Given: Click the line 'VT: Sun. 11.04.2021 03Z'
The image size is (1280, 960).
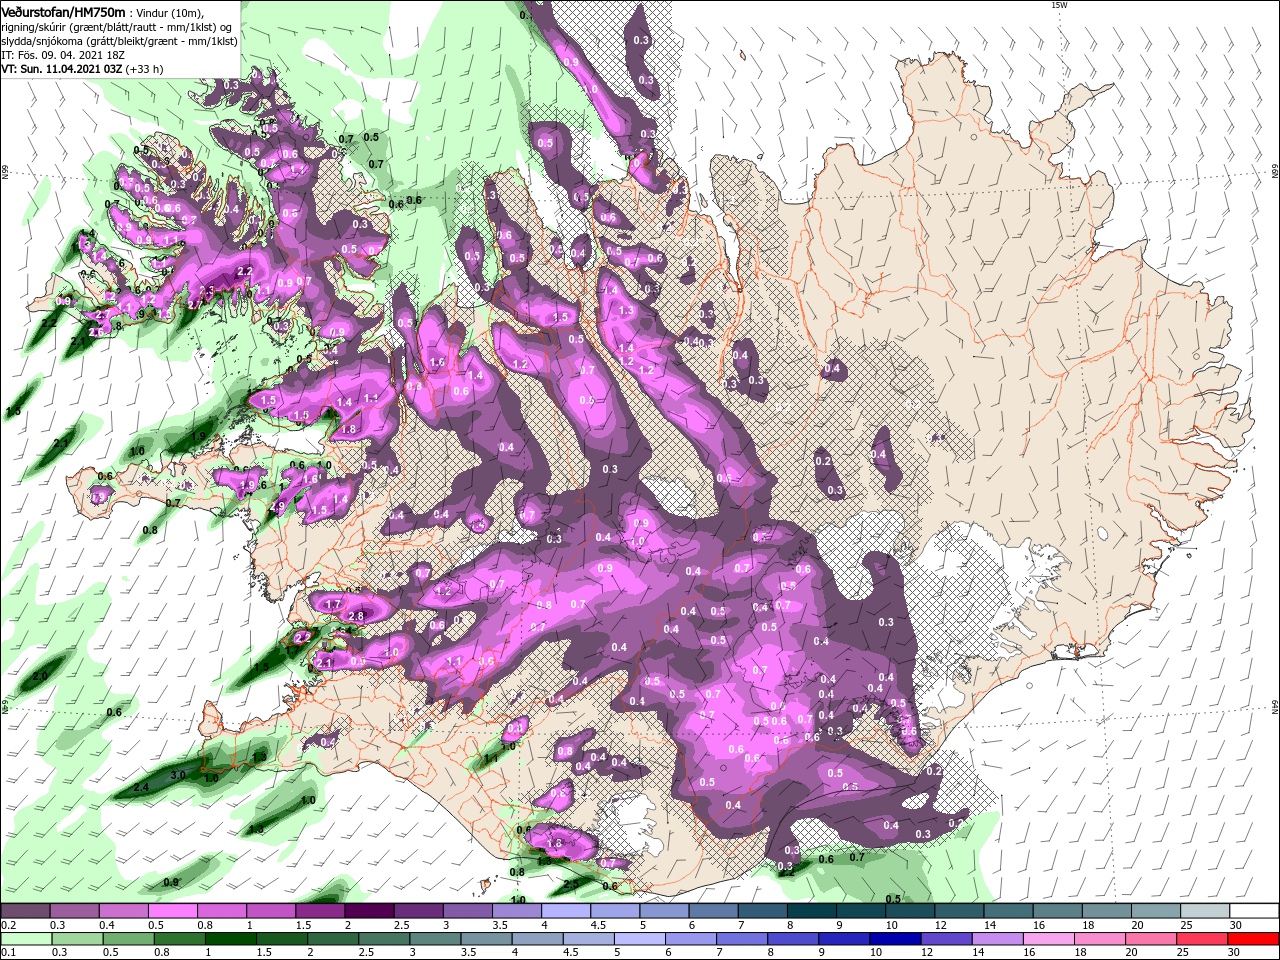Looking at the screenshot, I should tap(61, 69).
